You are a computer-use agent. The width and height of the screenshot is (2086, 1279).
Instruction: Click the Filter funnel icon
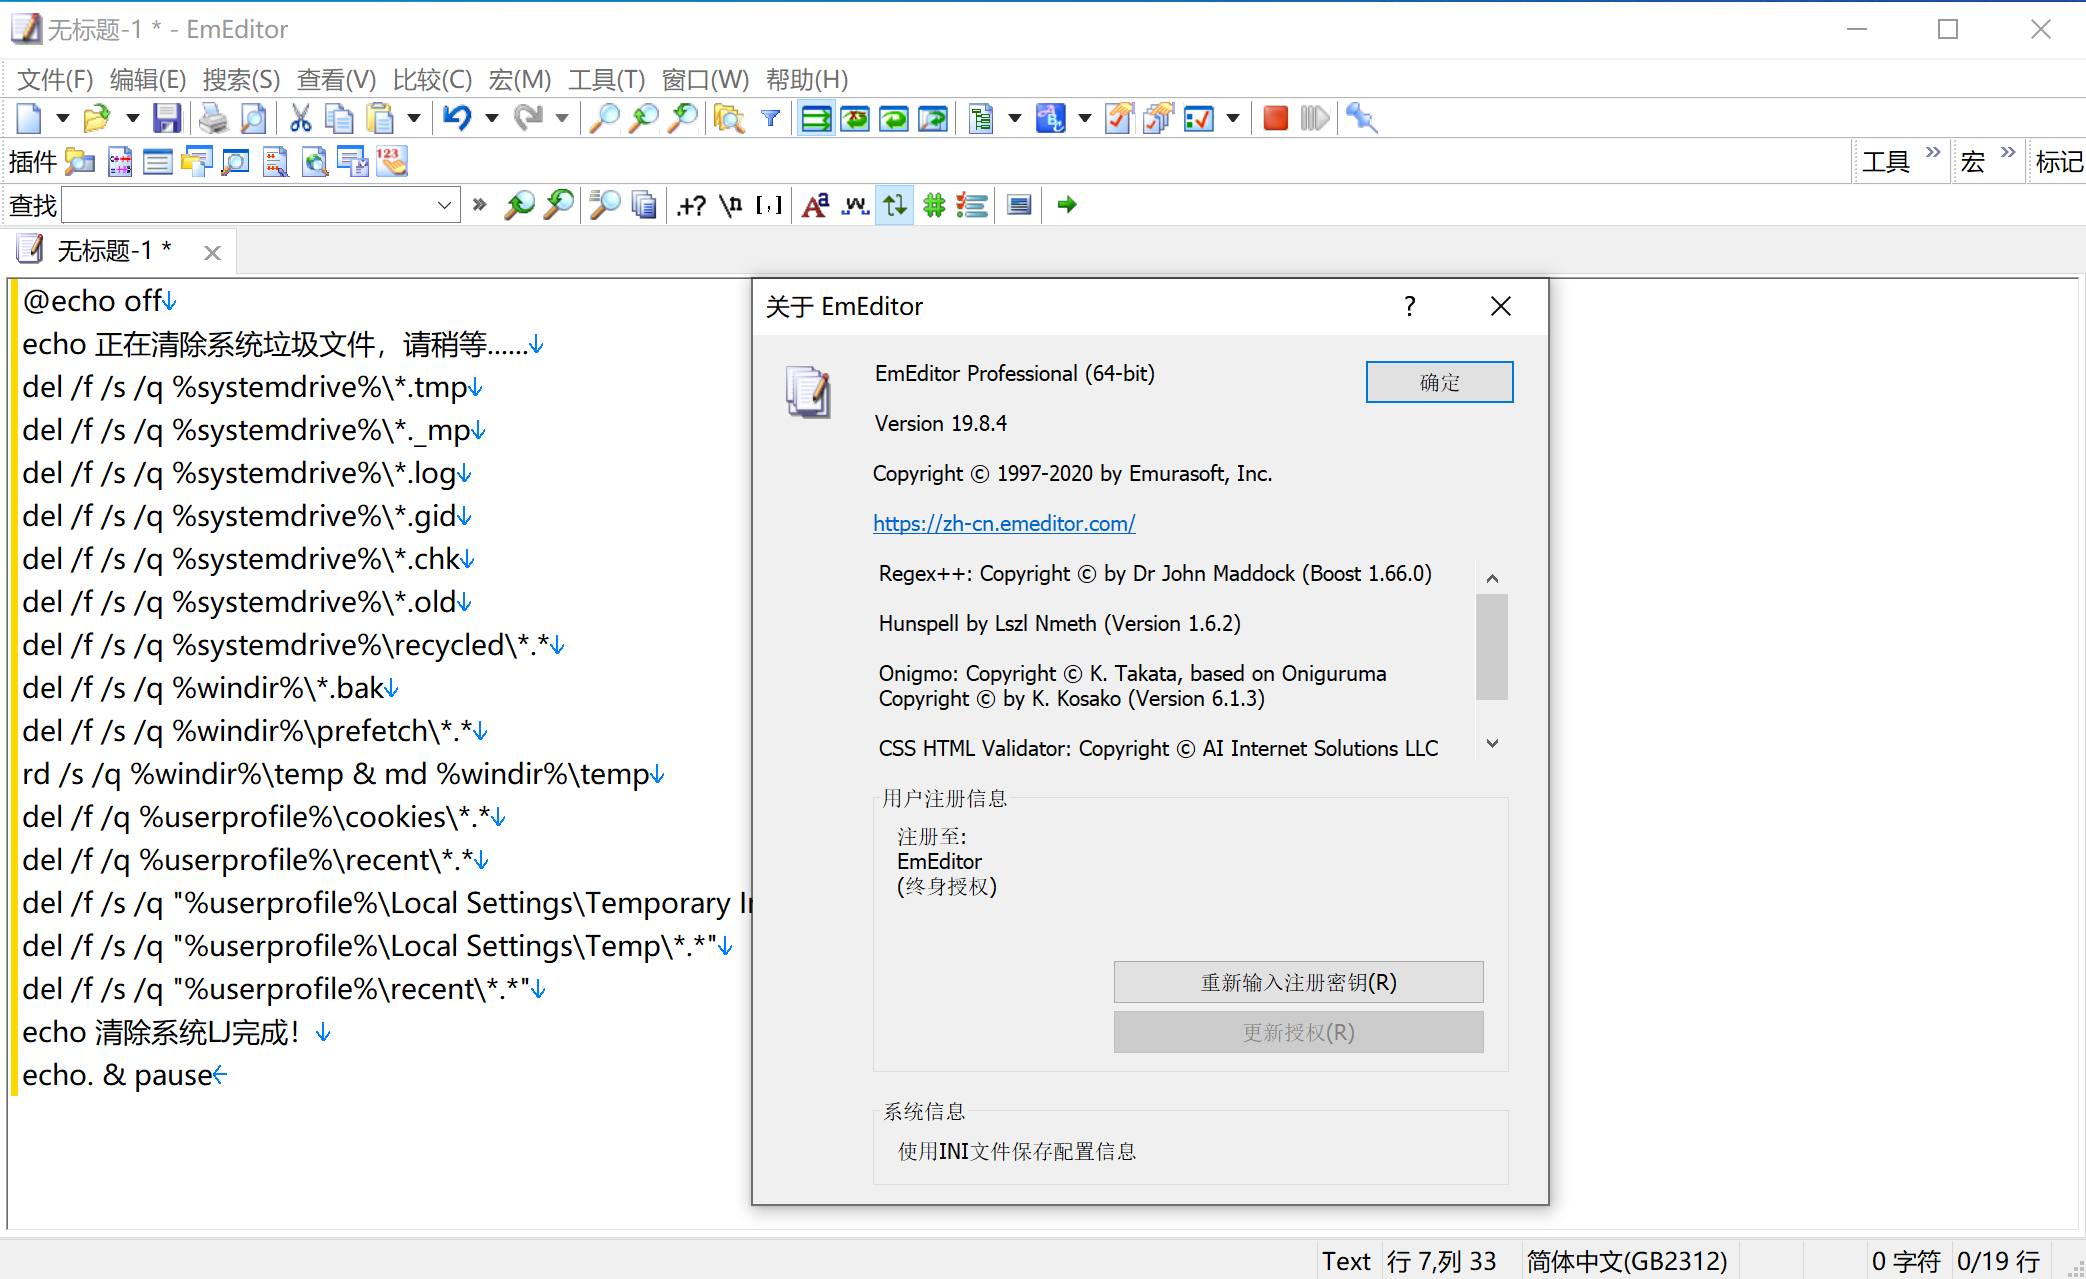(x=770, y=119)
